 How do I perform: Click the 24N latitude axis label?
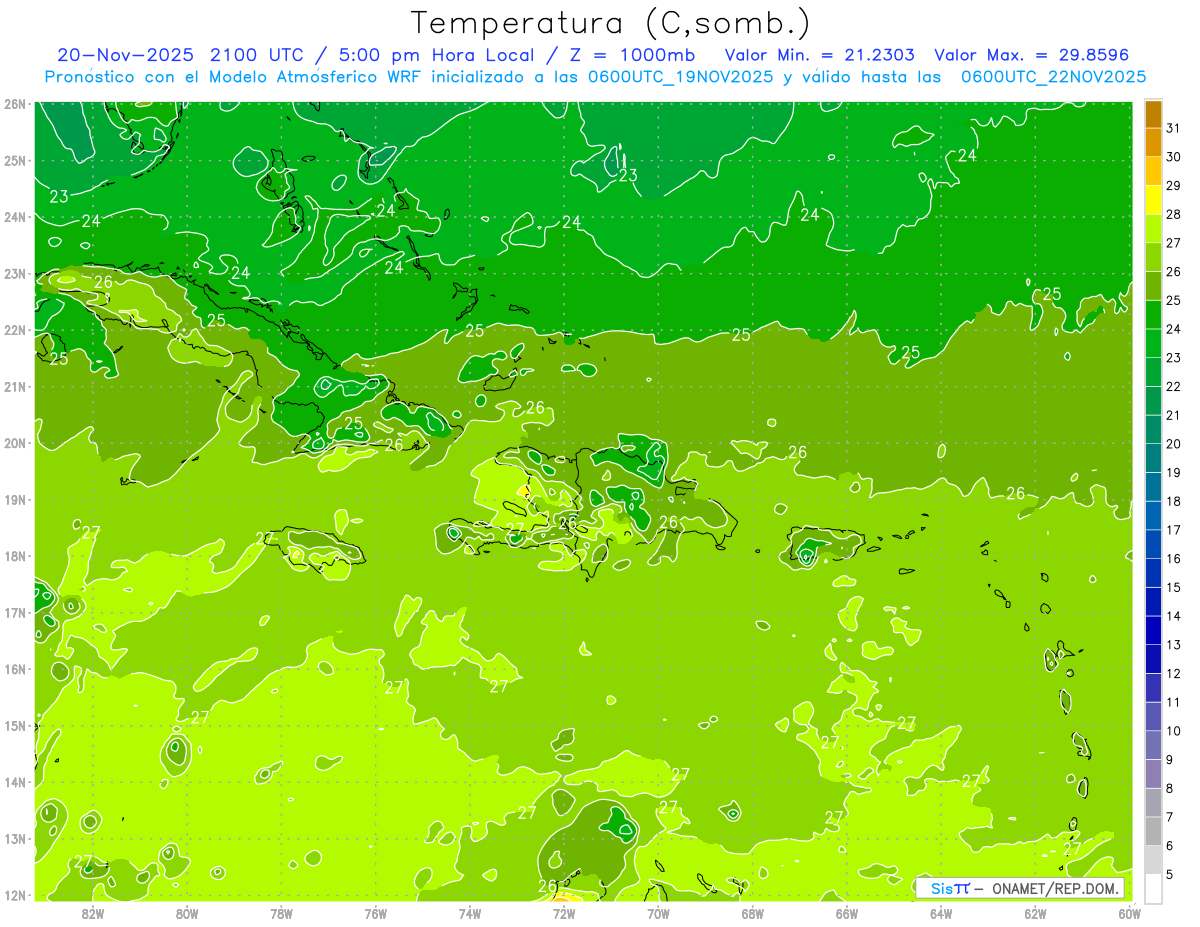pos(15,217)
